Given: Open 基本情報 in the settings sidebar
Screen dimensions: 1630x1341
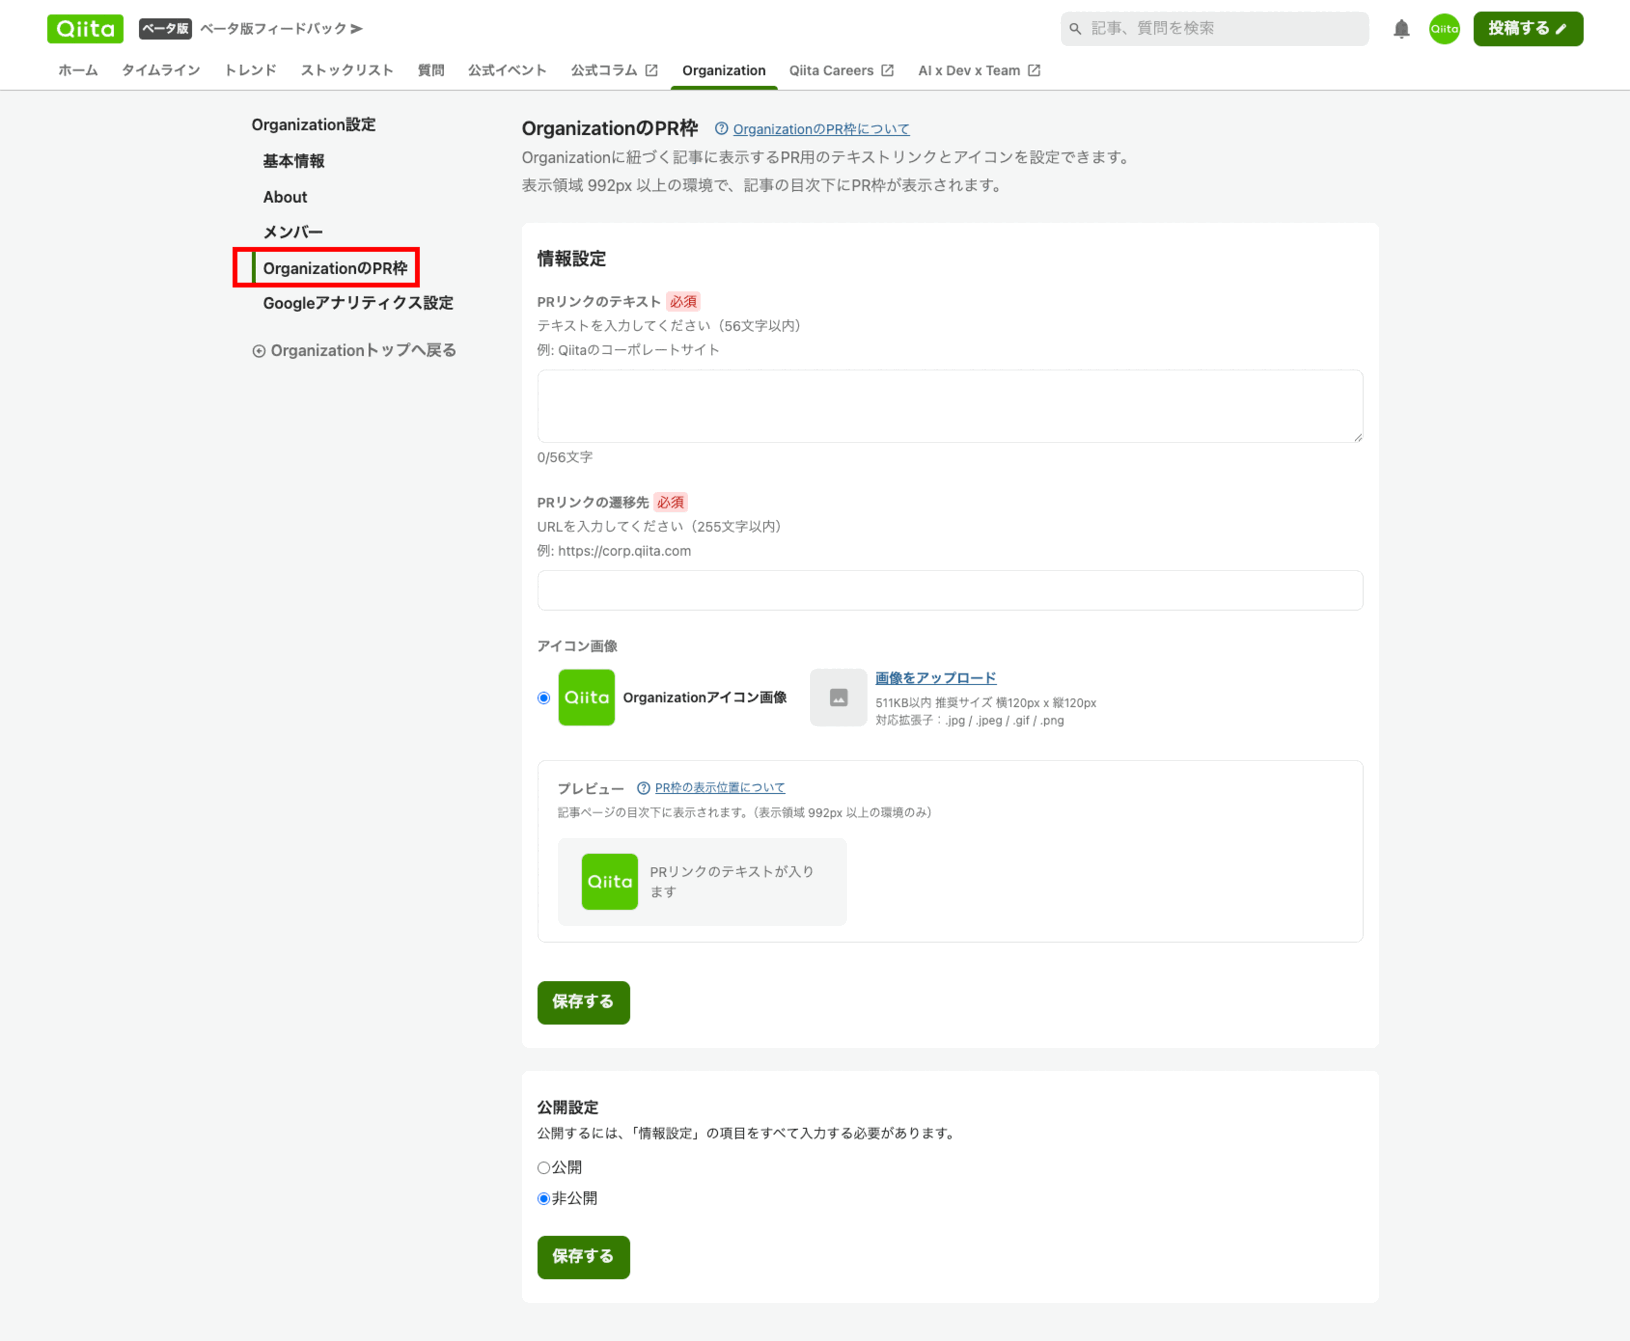Looking at the screenshot, I should click(294, 161).
